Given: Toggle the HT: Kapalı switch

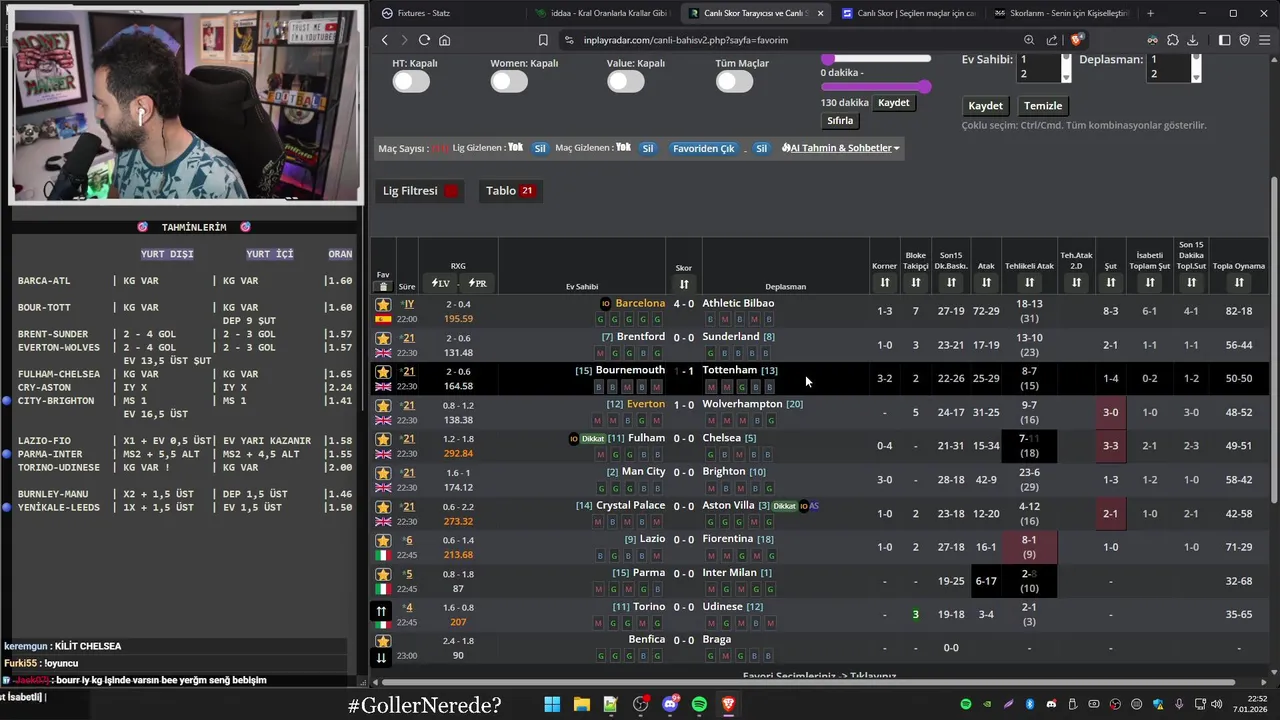Looking at the screenshot, I should [411, 82].
